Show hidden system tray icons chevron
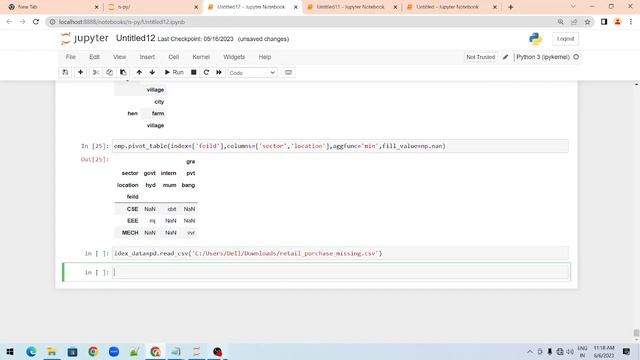Screen dimensions: 640x360 coord(530,351)
